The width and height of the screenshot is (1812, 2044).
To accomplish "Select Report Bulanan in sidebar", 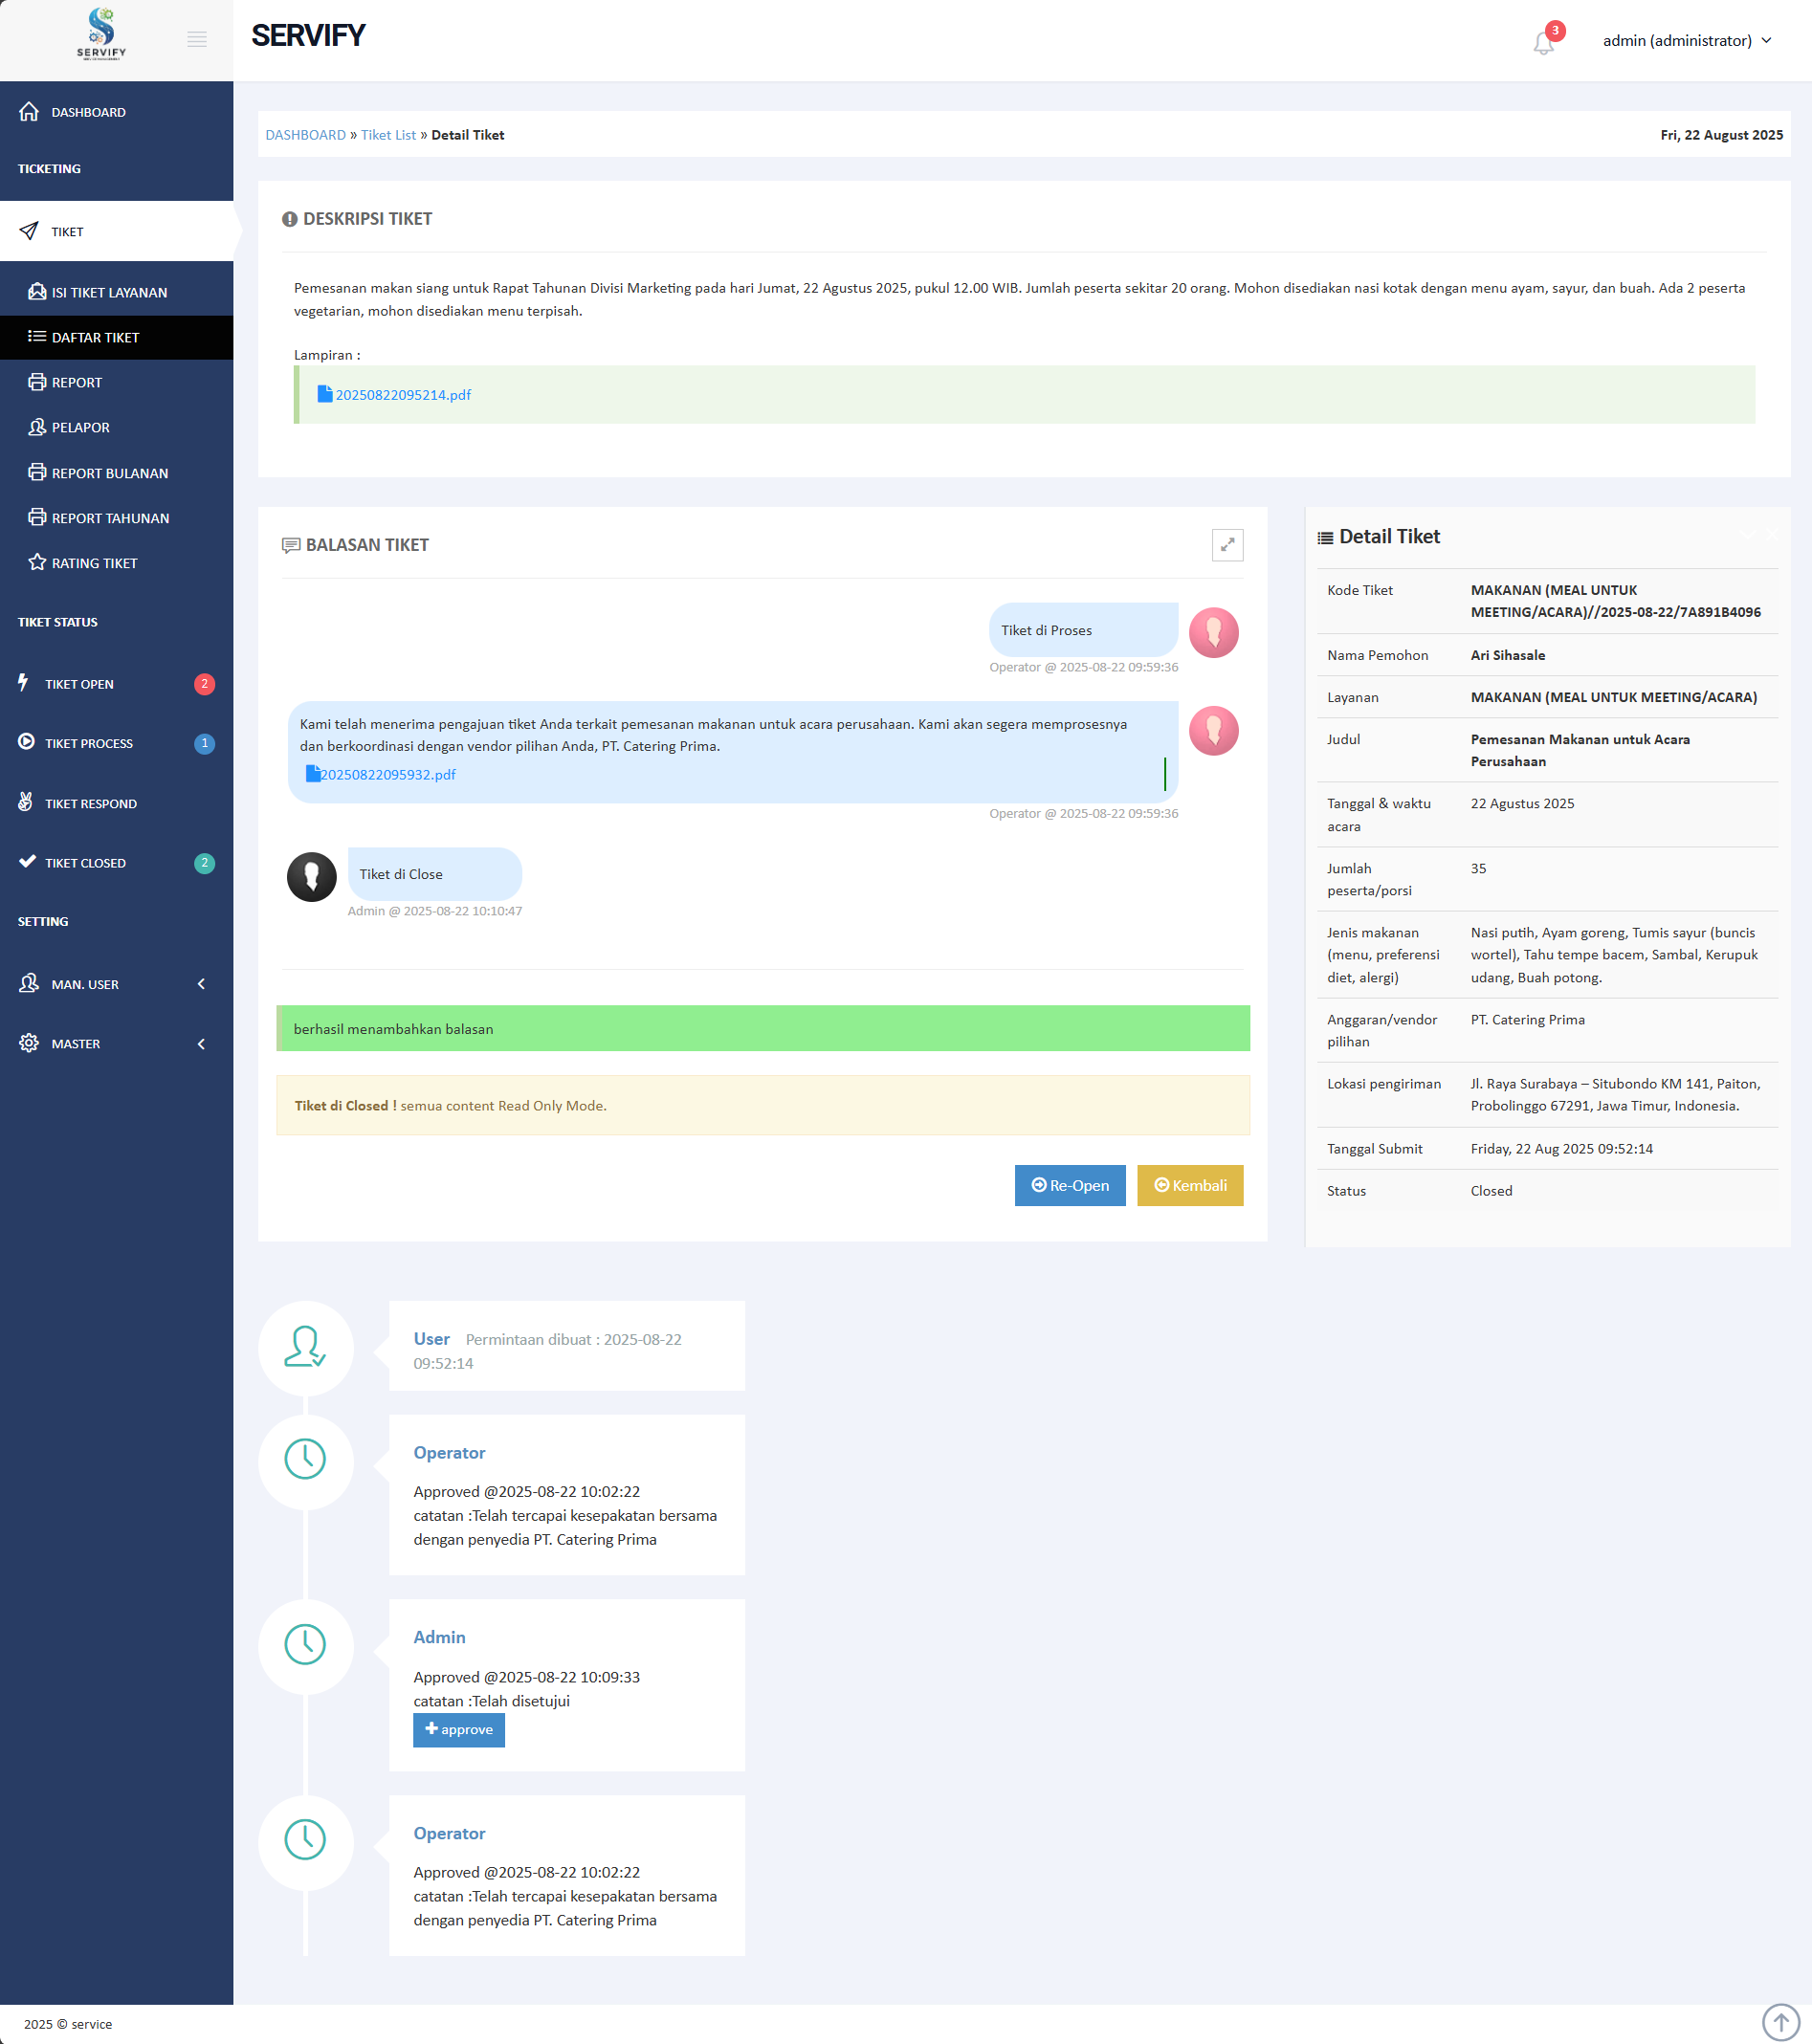I will click(x=109, y=473).
